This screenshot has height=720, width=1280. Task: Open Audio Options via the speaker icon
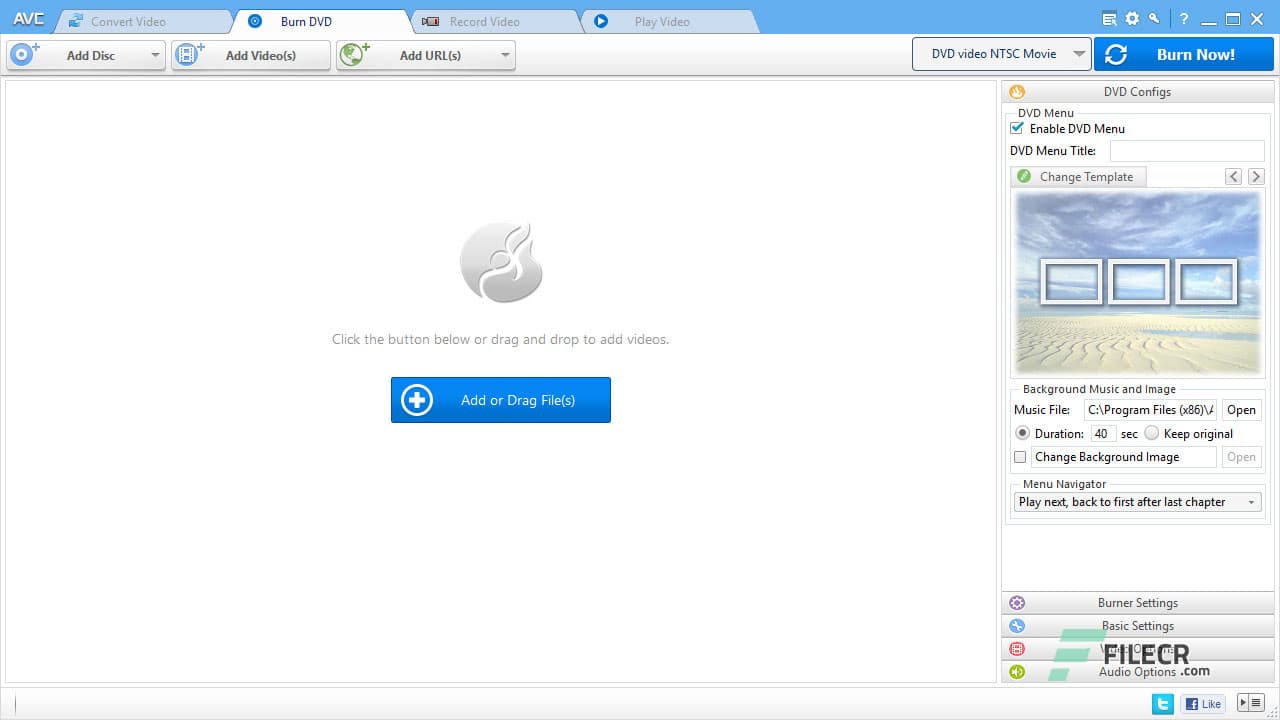tap(1017, 672)
